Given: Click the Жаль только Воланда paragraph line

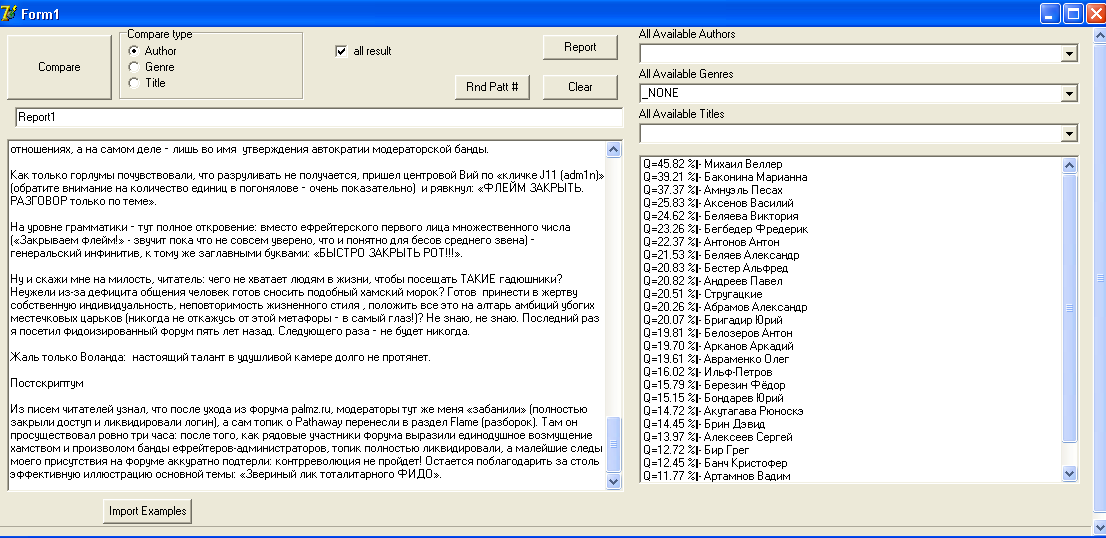Looking at the screenshot, I should point(220,357).
